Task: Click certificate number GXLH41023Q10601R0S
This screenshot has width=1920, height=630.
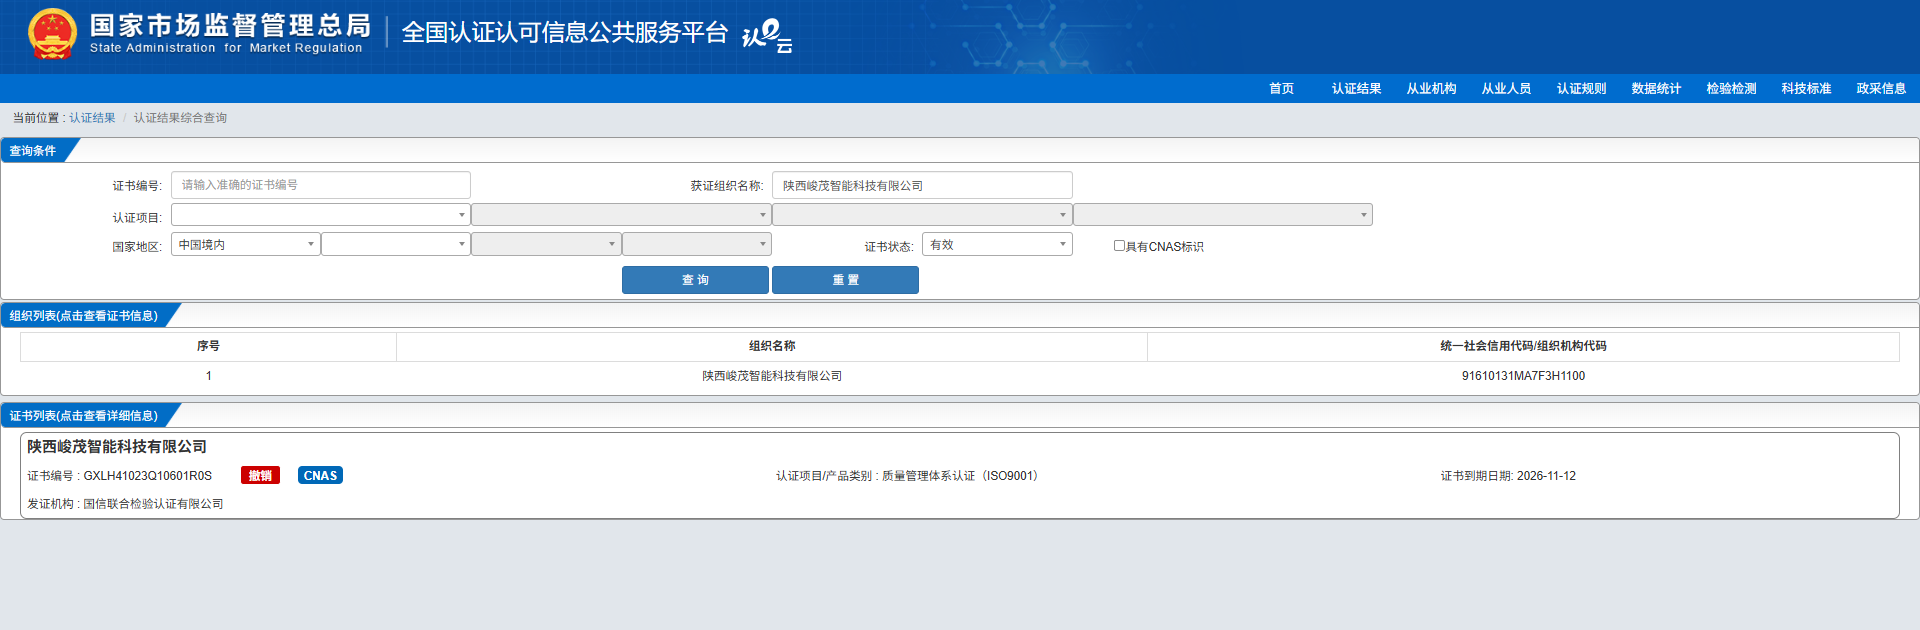Action: pyautogui.click(x=147, y=476)
